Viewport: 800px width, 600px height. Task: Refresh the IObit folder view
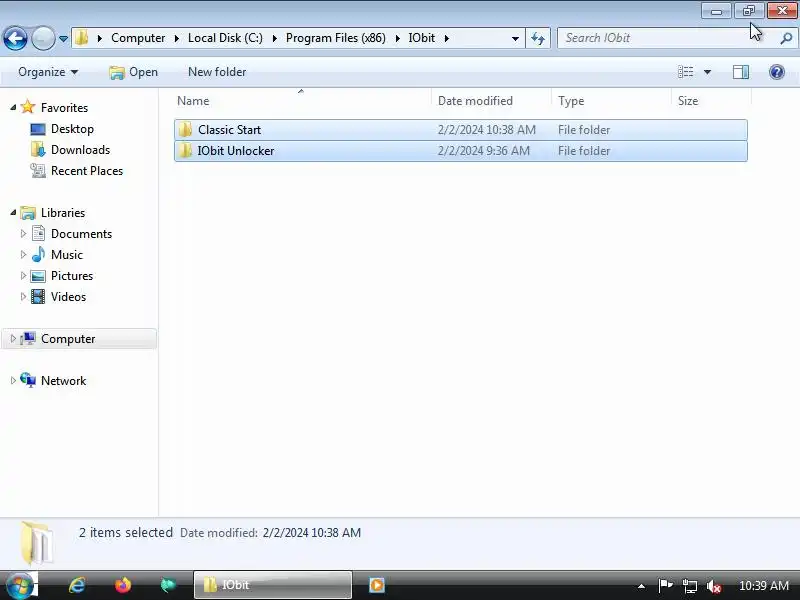pyautogui.click(x=538, y=38)
